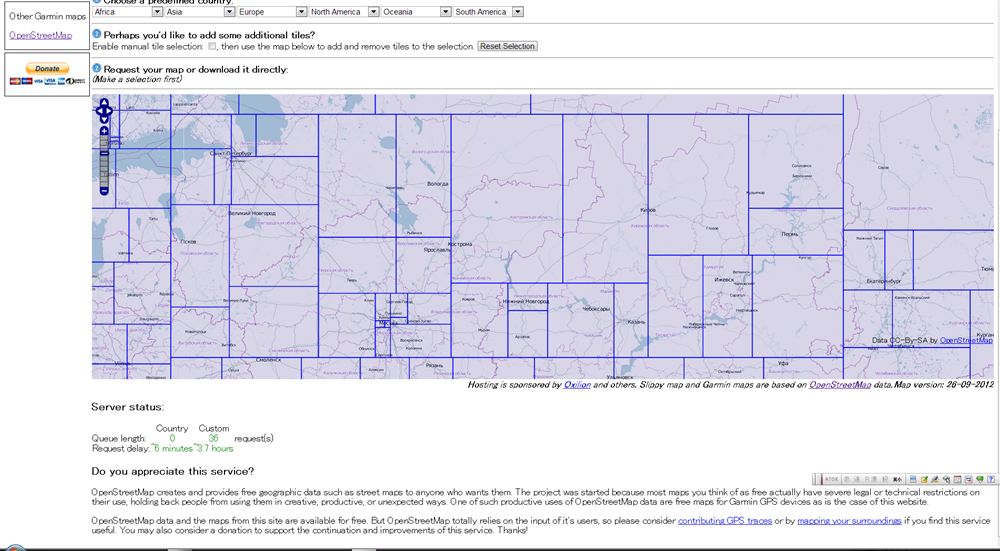This screenshot has width=1000, height=551.
Task: Open the North America country dropdown
Action: [x=344, y=11]
